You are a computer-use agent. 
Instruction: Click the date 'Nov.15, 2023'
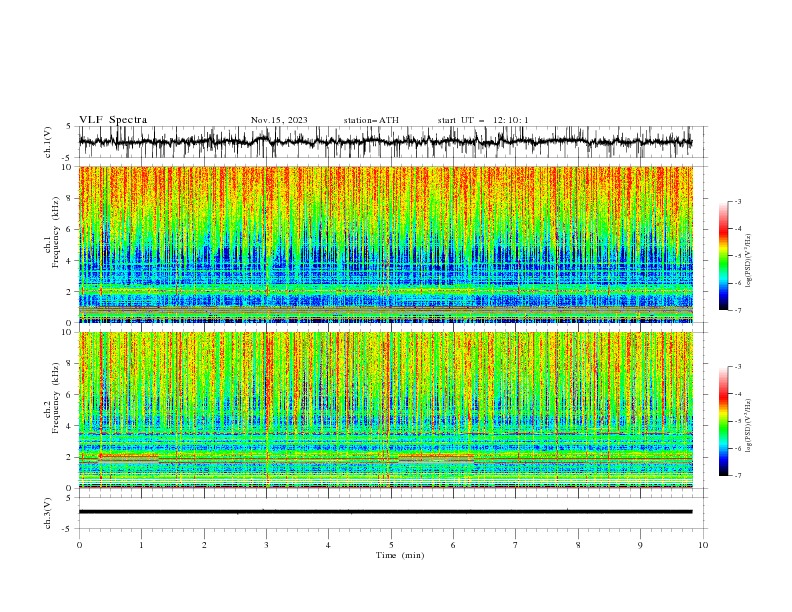click(x=279, y=120)
